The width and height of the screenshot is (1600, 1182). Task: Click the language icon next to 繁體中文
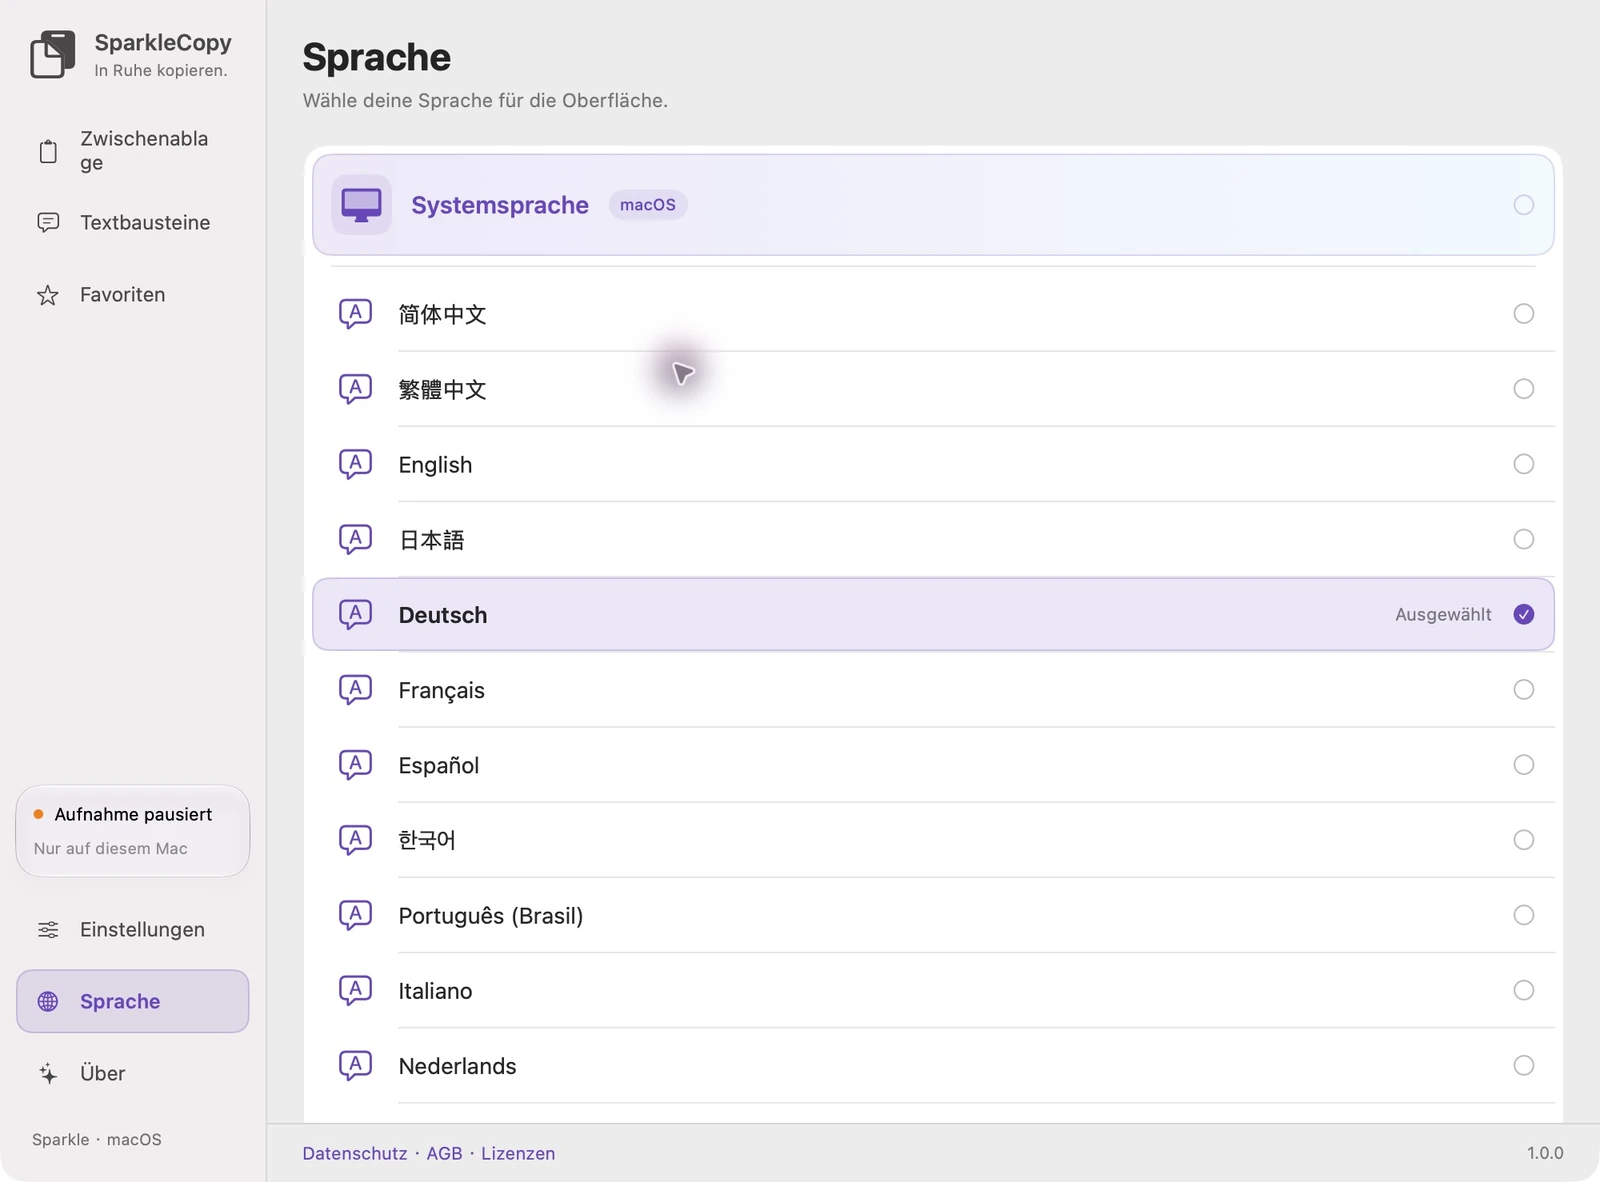click(x=355, y=389)
